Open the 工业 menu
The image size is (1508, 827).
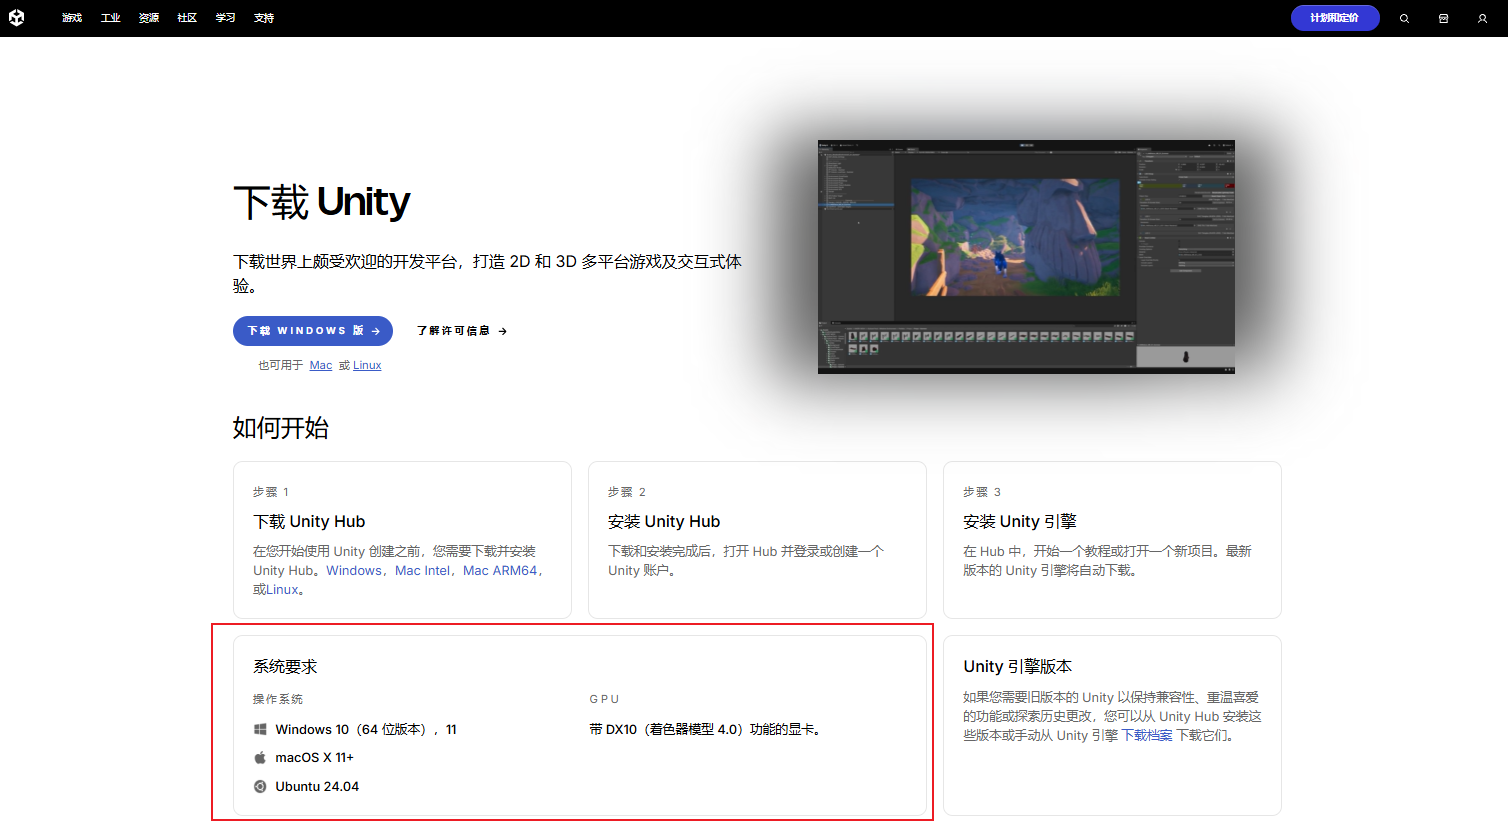point(110,17)
